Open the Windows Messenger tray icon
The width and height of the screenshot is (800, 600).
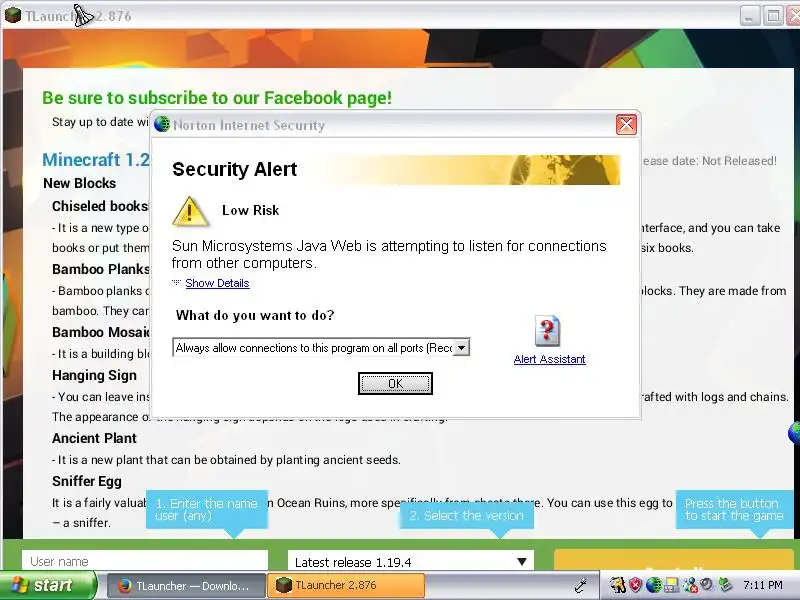point(690,585)
